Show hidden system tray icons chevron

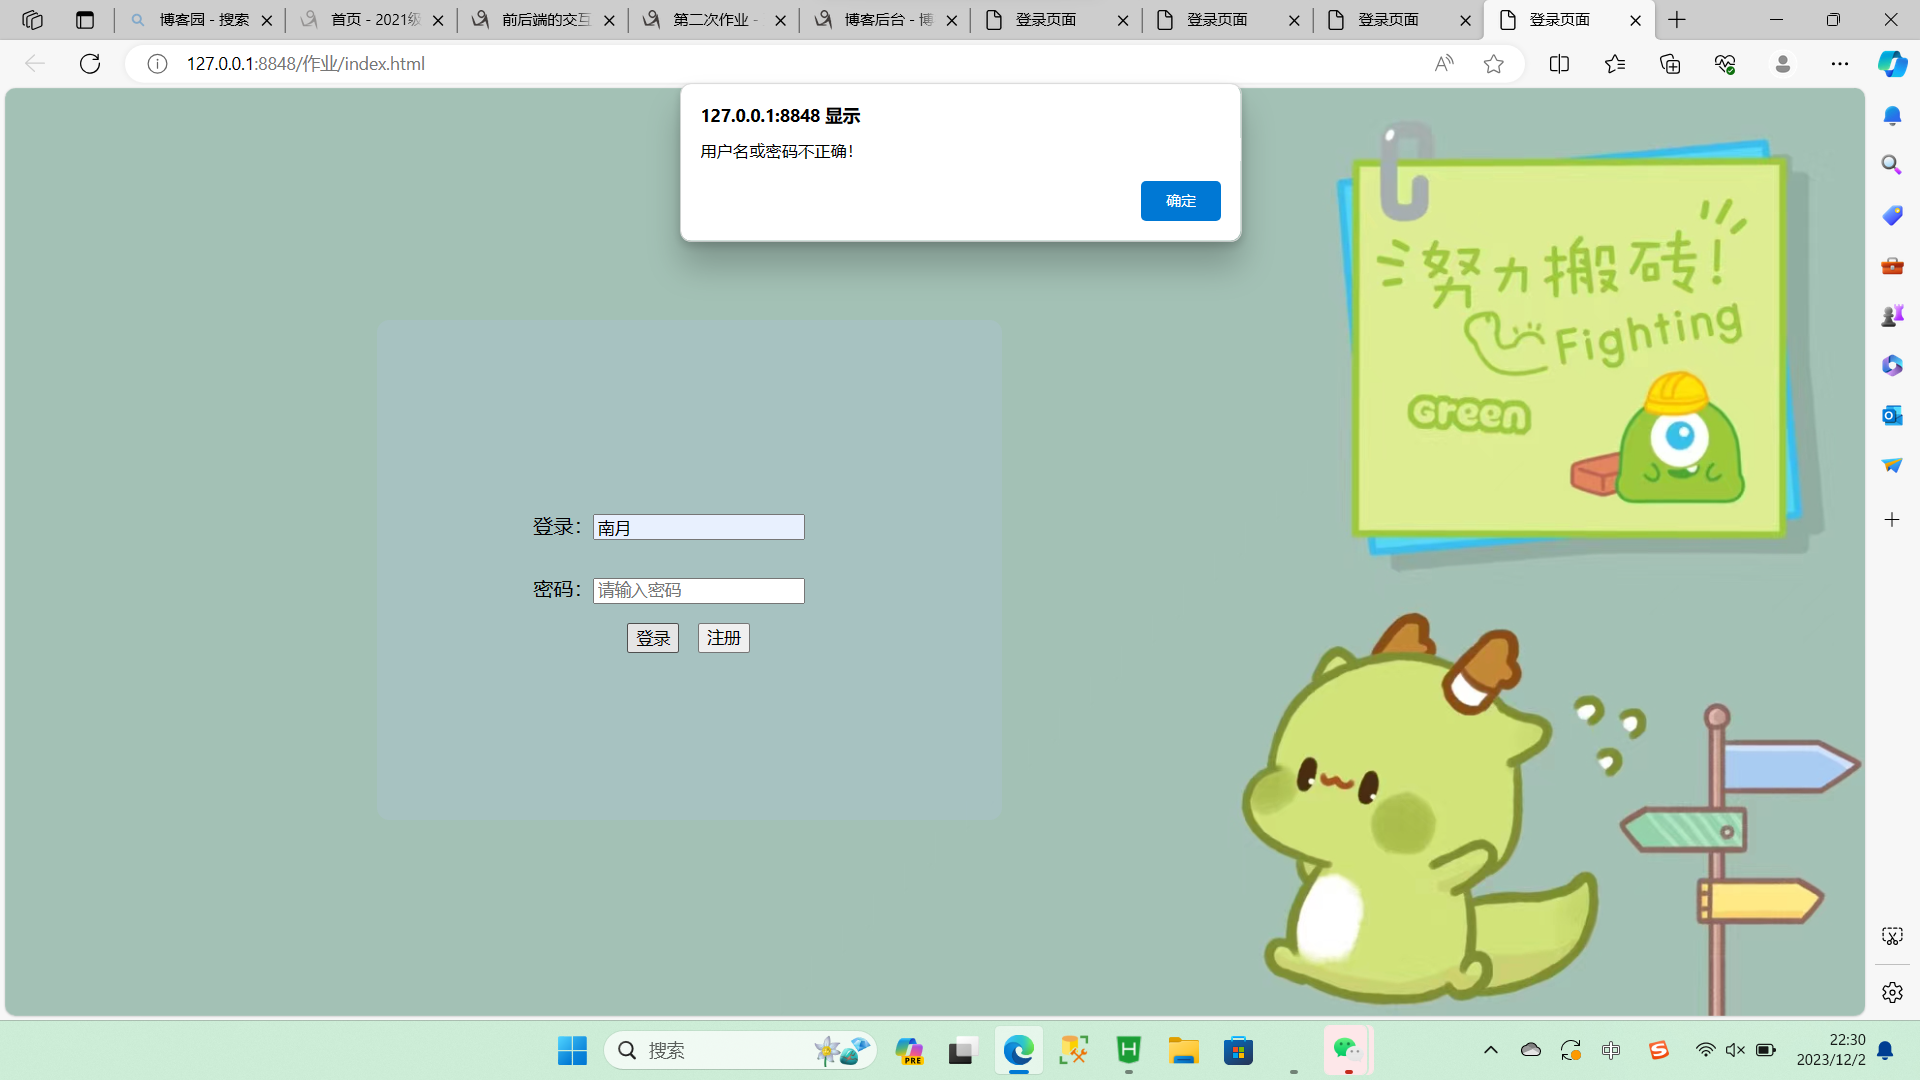tap(1490, 1050)
